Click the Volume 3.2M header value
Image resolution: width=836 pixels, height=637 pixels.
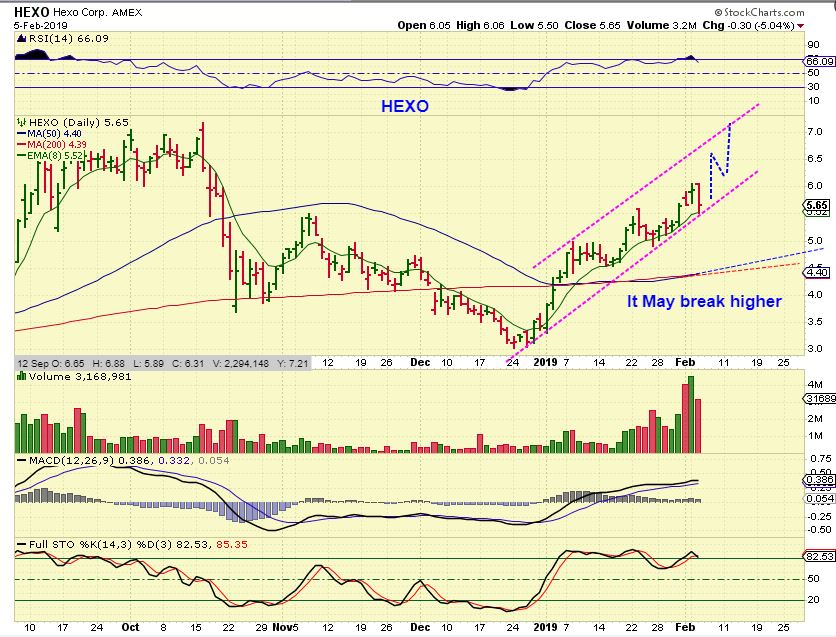click(662, 26)
